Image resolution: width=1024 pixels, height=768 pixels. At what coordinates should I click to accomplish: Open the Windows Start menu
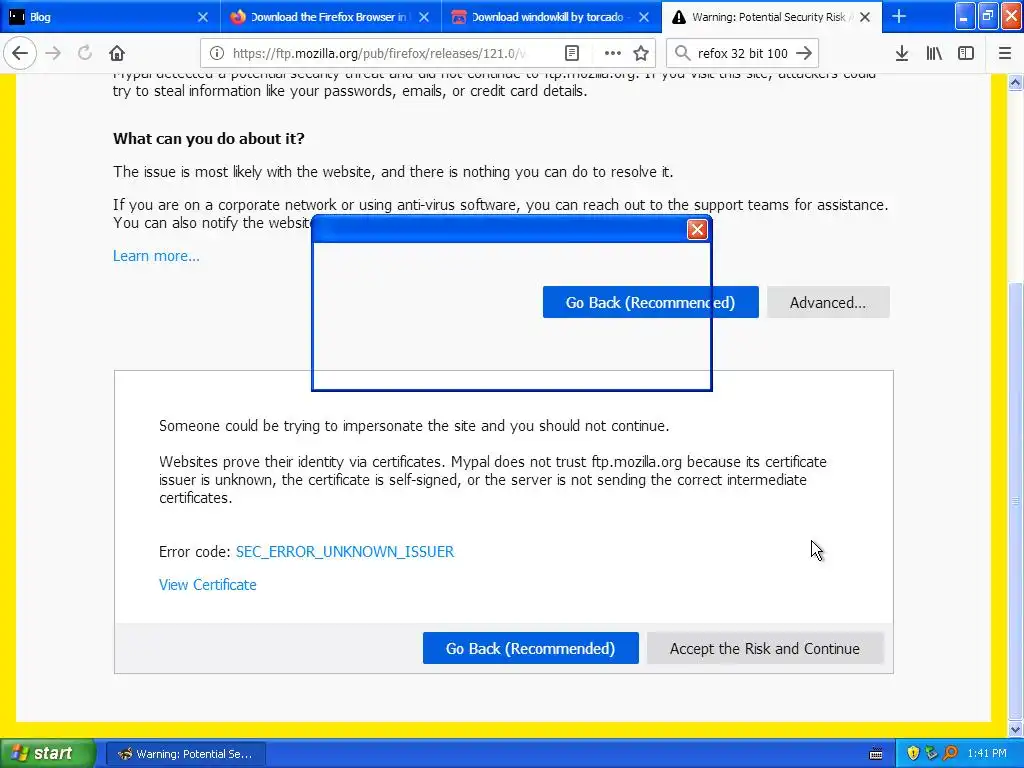(x=48, y=754)
